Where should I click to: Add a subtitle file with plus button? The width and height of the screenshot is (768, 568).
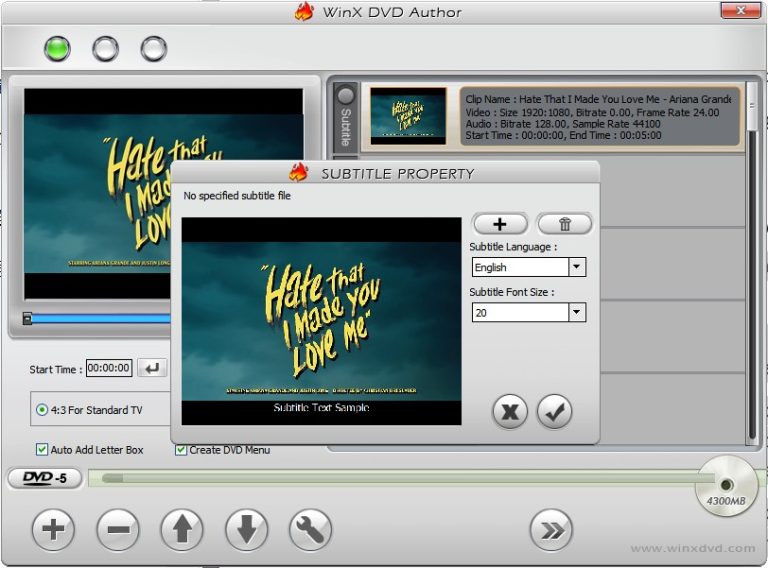click(x=500, y=224)
